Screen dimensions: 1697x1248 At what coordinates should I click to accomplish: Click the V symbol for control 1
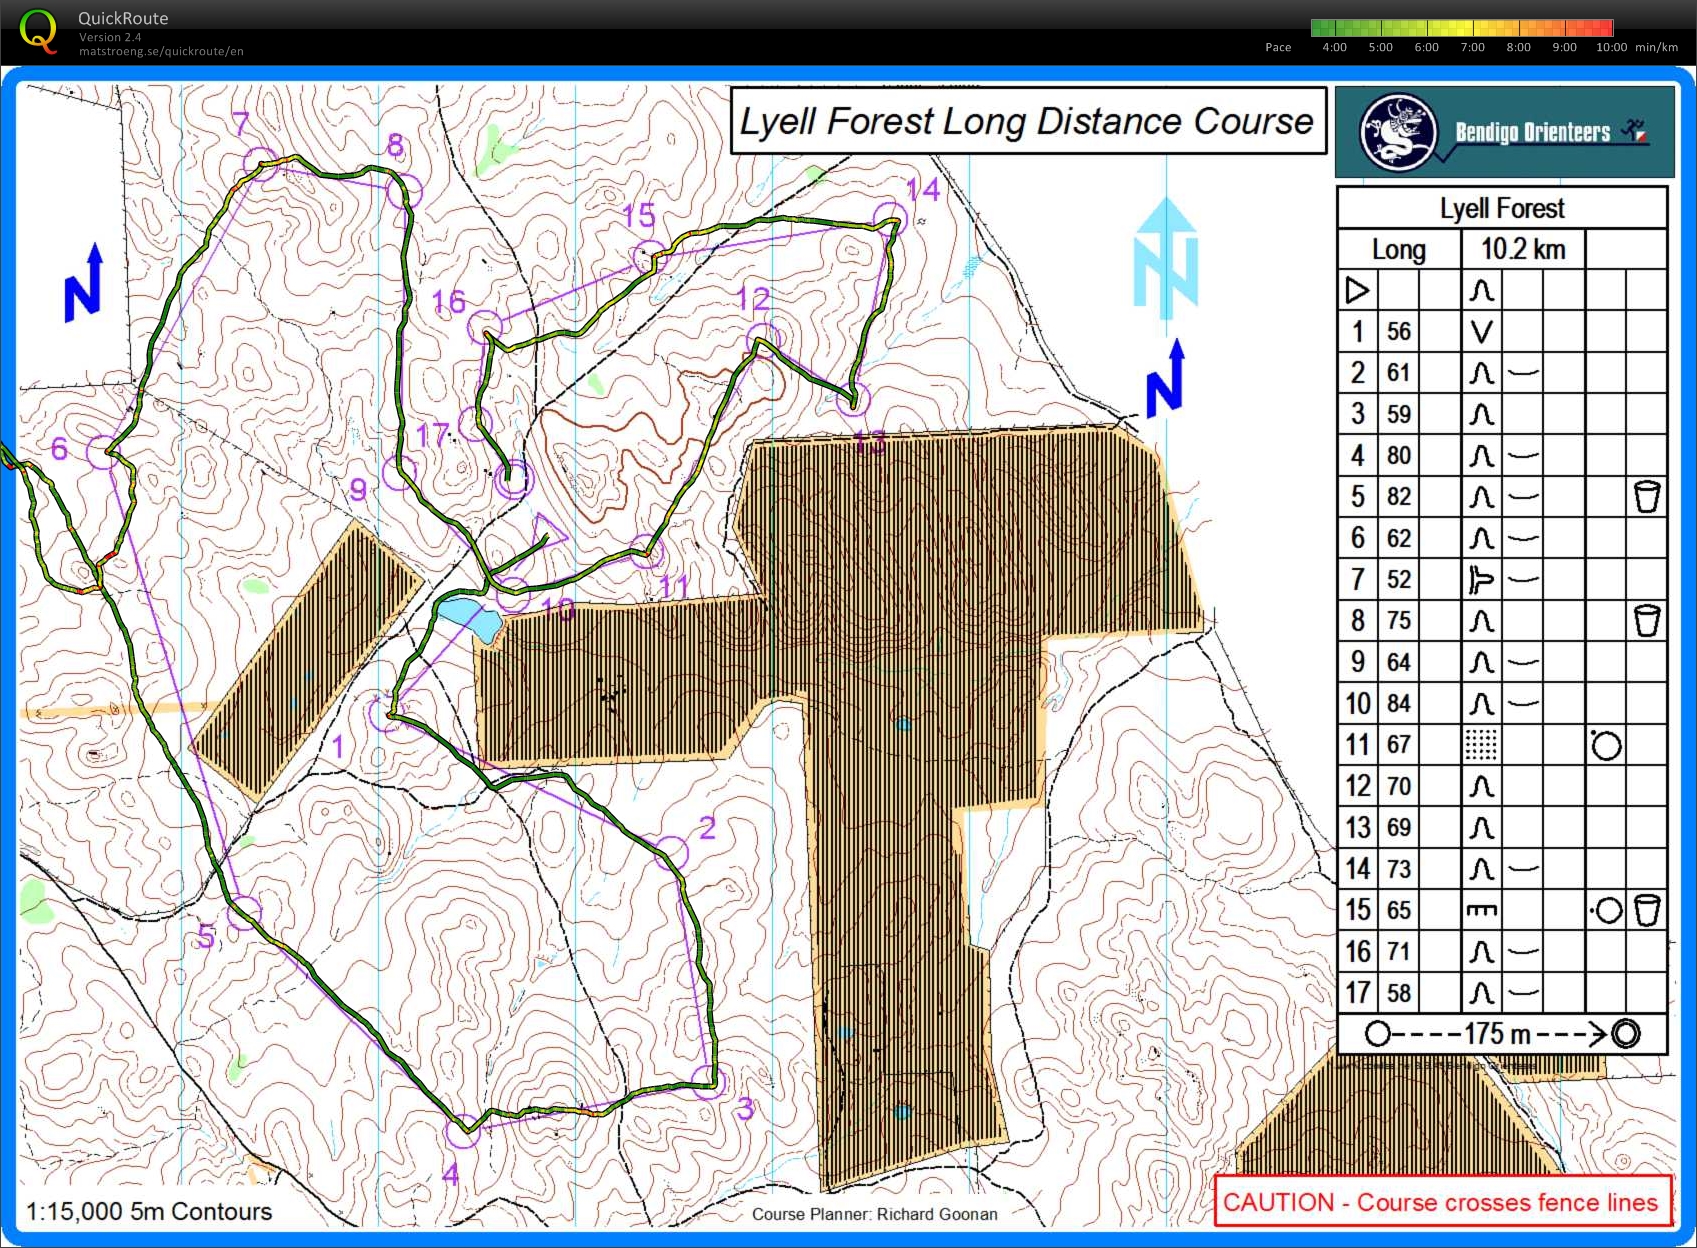1481,331
